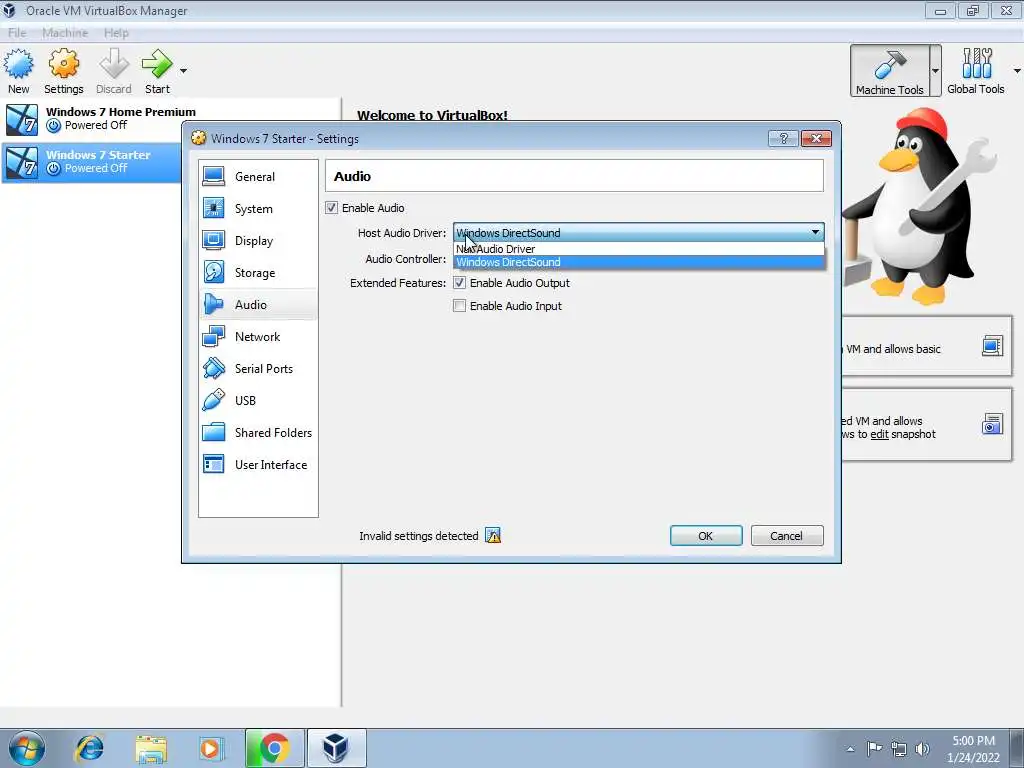Open Shared Folders settings category

point(258,432)
